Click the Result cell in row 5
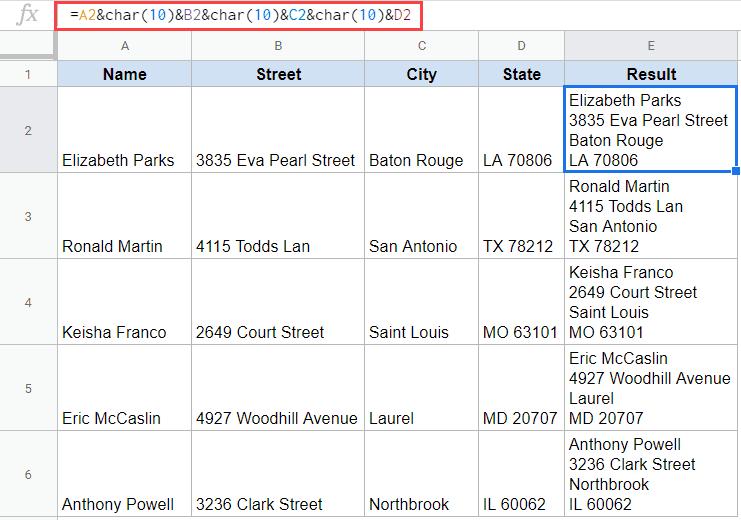Image resolution: width=741 pixels, height=520 pixels. (651, 388)
